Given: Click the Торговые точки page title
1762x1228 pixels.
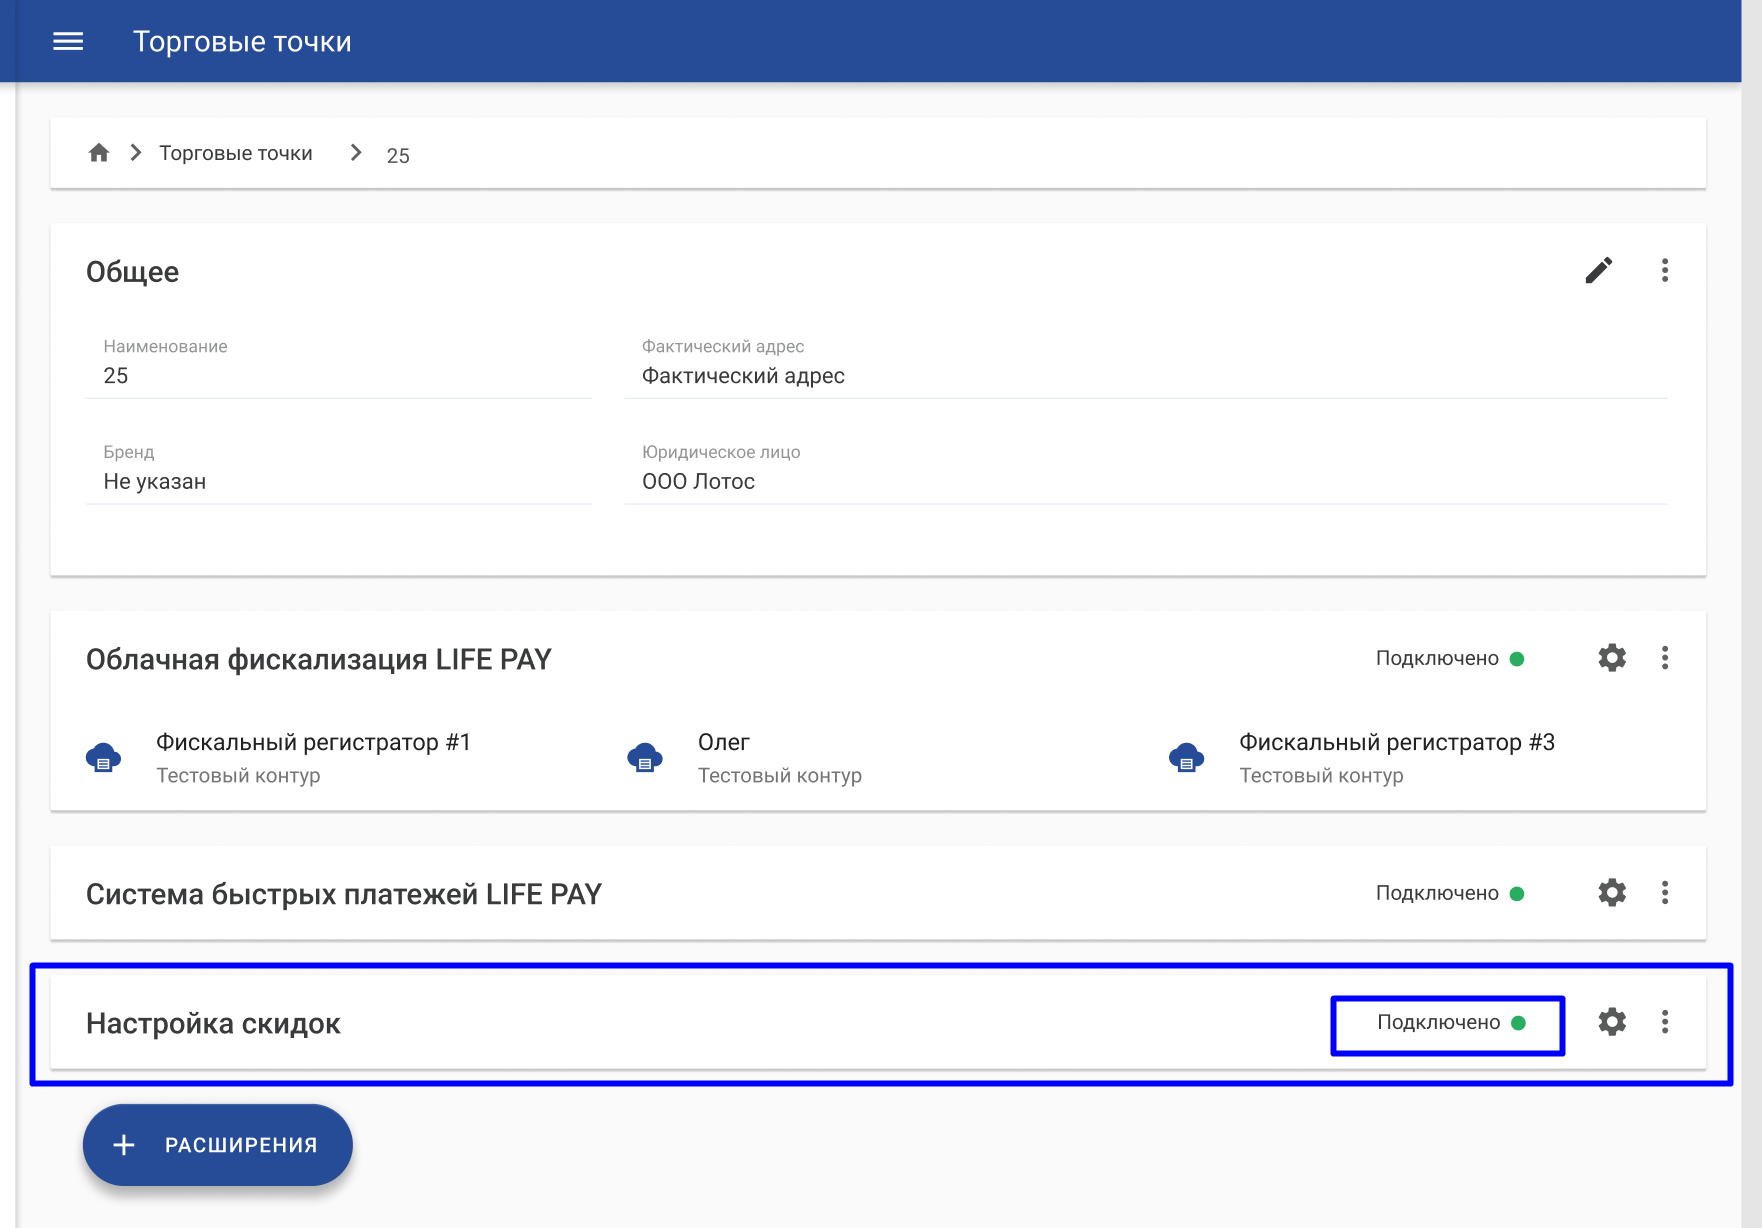Looking at the screenshot, I should [242, 42].
